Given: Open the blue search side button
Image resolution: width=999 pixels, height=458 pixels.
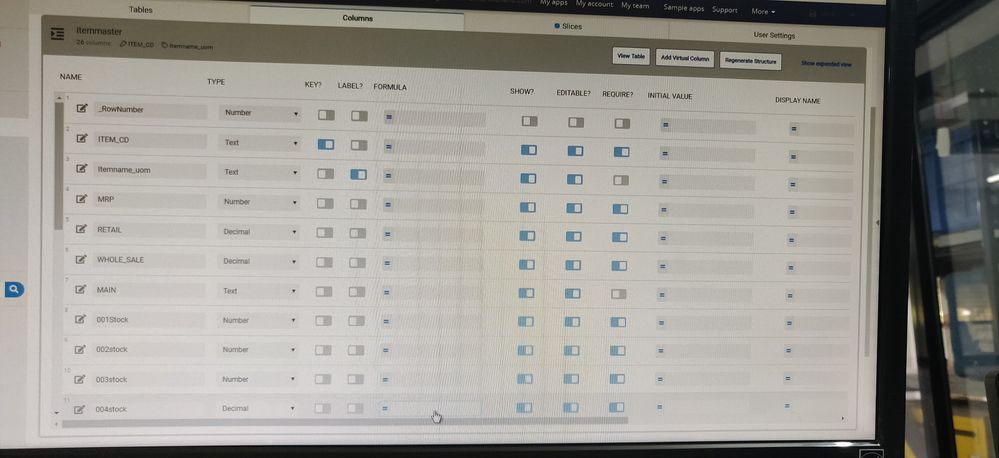Looking at the screenshot, I should click(14, 290).
